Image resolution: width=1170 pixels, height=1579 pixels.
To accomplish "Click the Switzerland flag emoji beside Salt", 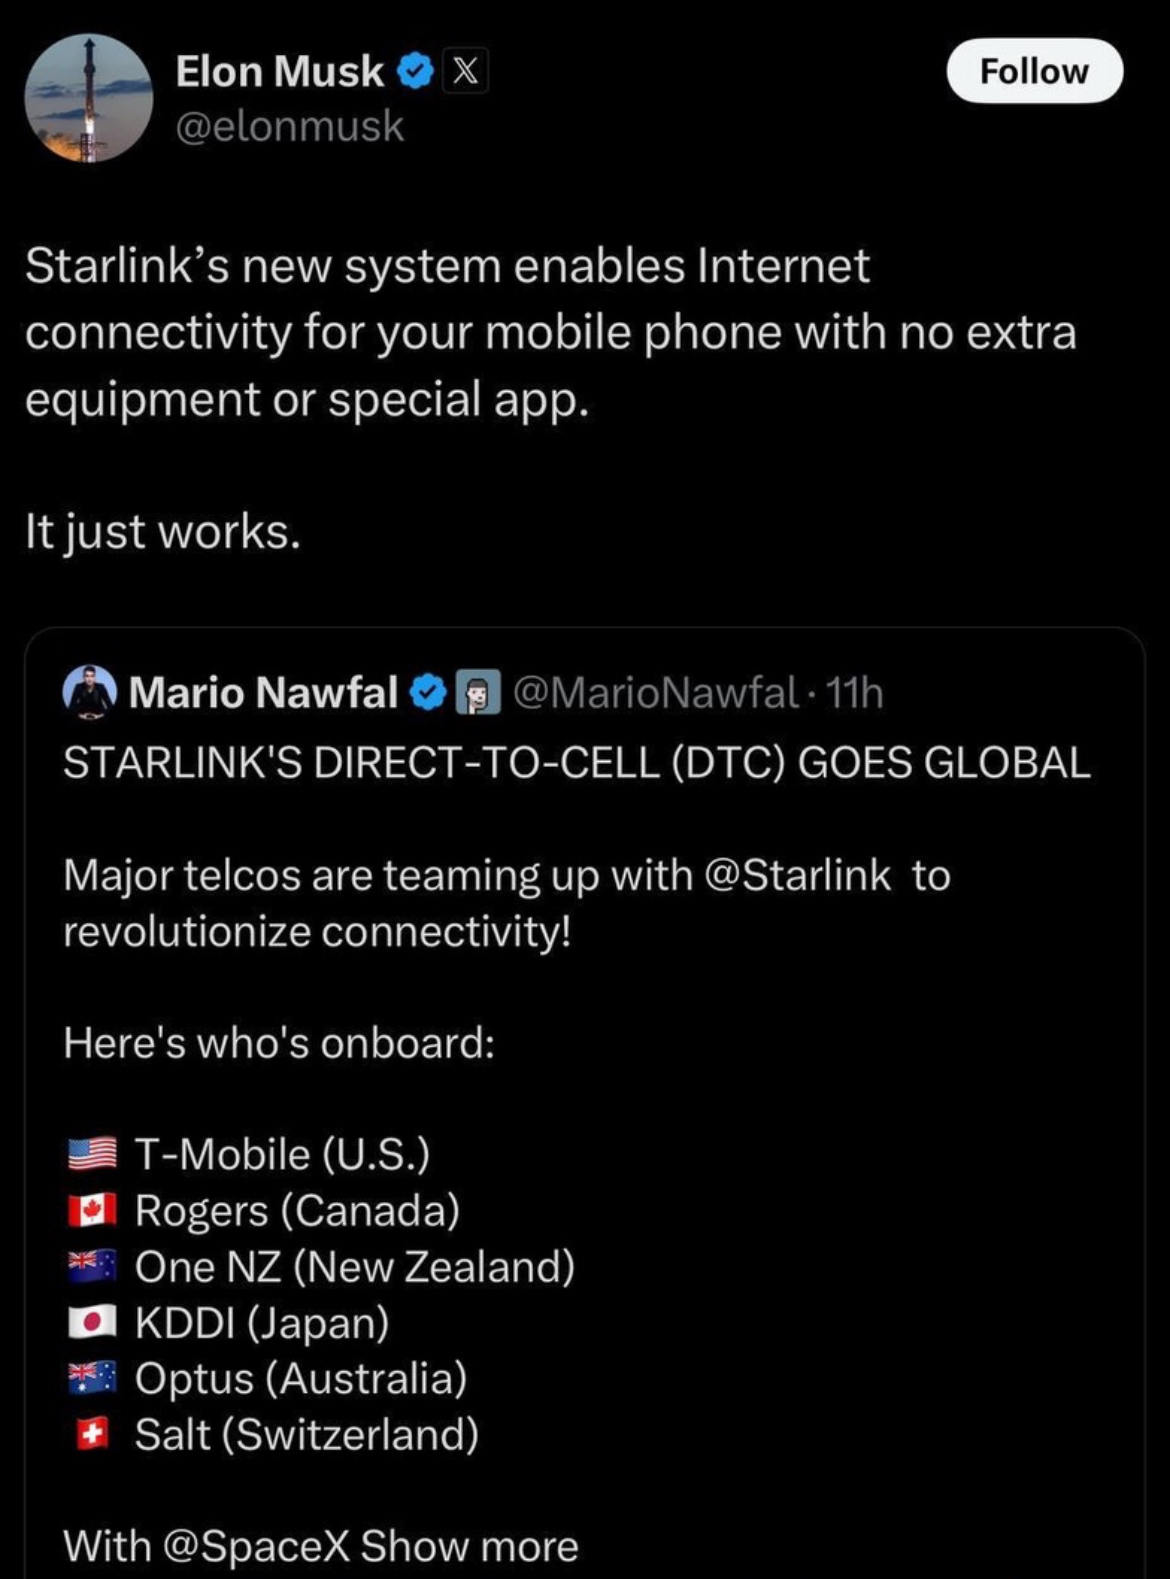I will [x=92, y=1435].
